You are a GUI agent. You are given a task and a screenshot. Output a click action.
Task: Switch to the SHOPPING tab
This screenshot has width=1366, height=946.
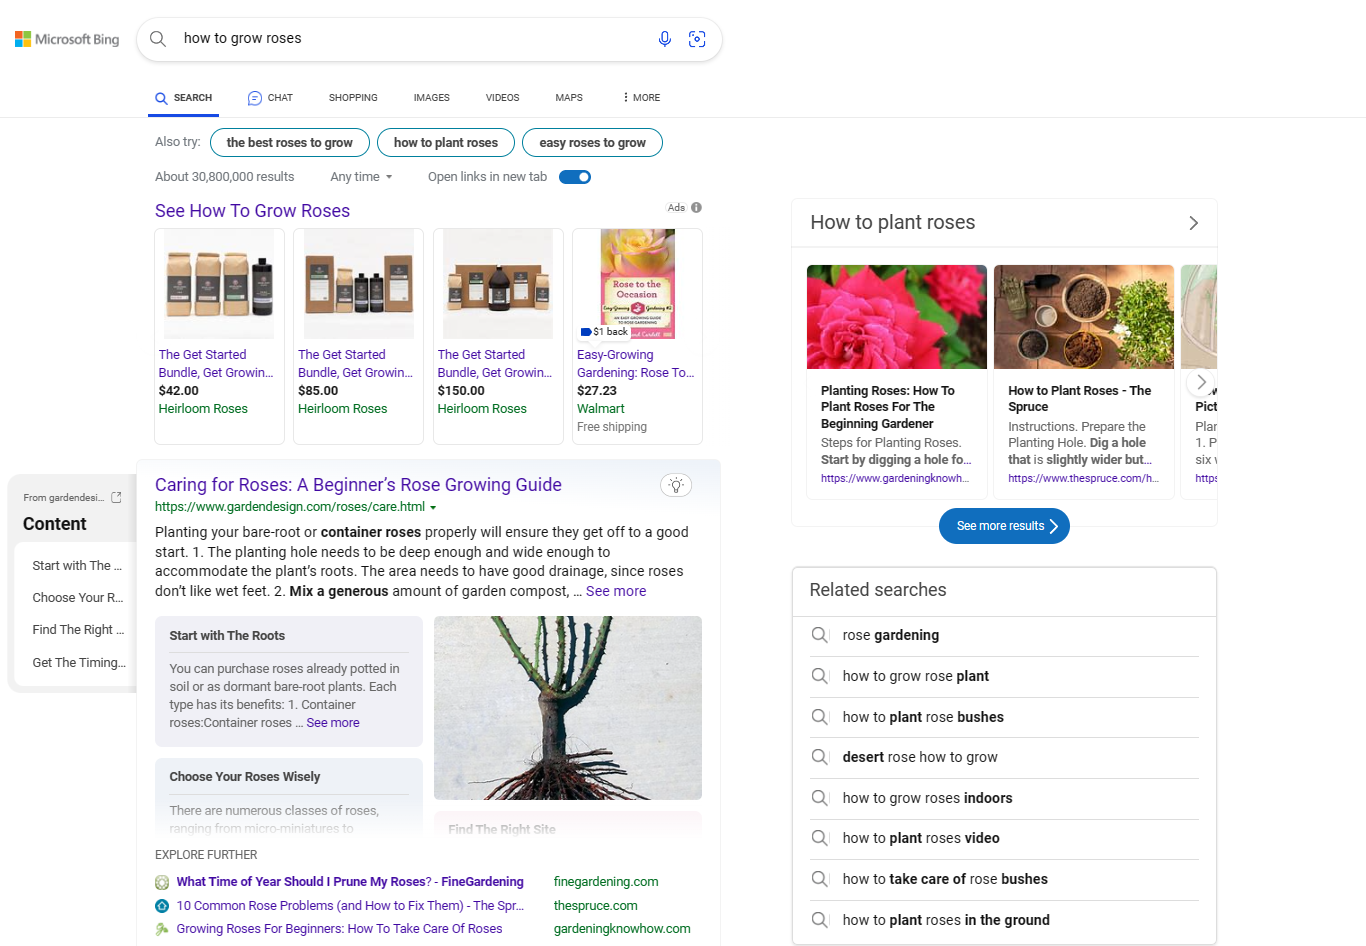coord(353,98)
